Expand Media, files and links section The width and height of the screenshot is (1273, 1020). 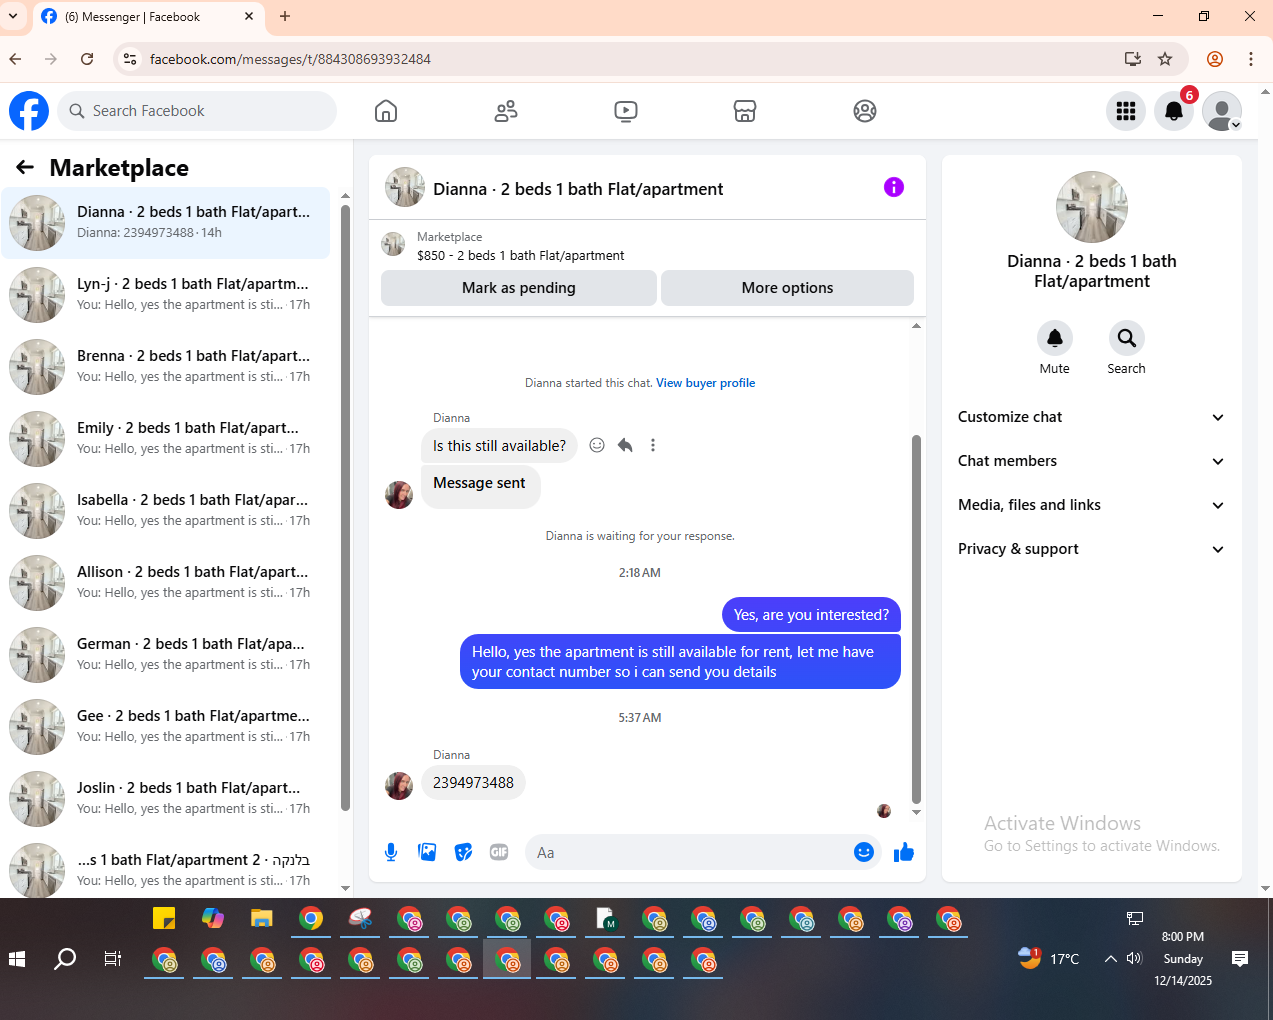coord(1091,505)
